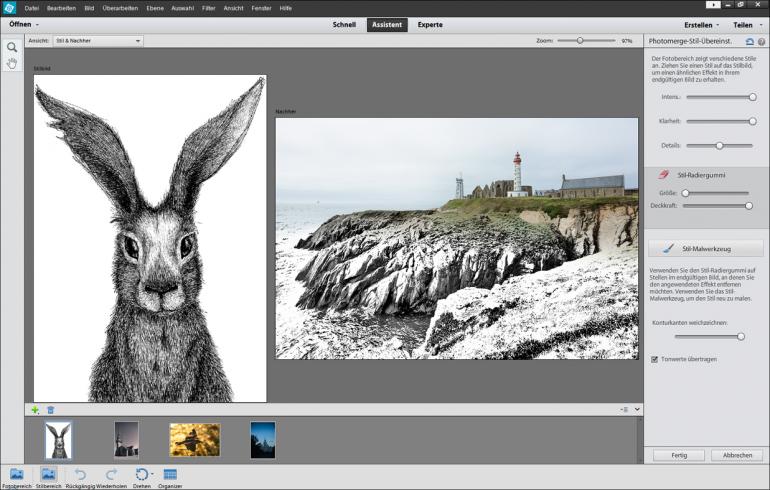
Task: Click the Klarheit slider handle
Action: coord(752,121)
